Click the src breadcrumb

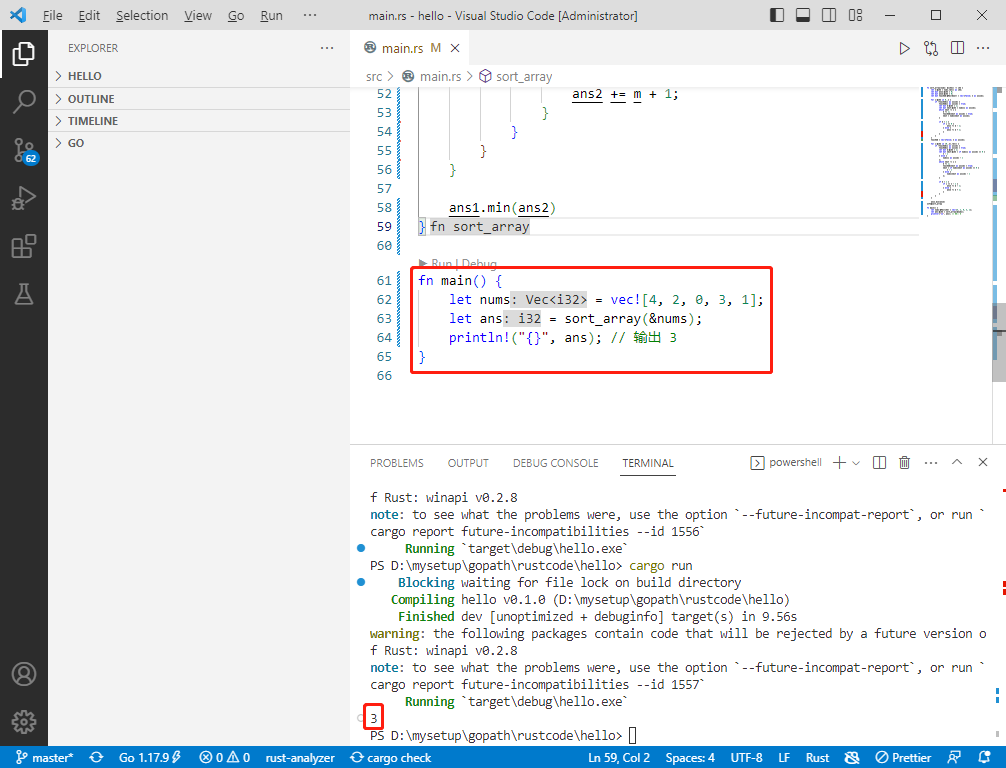click(x=373, y=76)
